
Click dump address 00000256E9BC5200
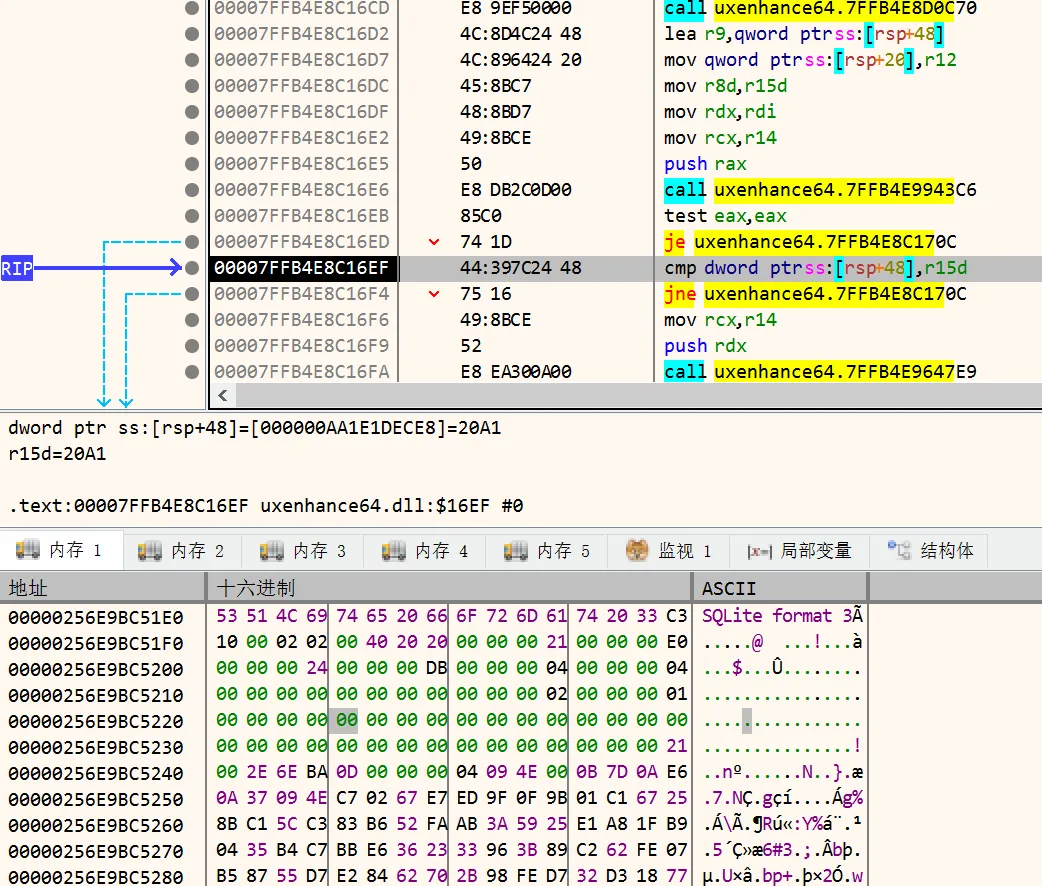pyautogui.click(x=96, y=669)
